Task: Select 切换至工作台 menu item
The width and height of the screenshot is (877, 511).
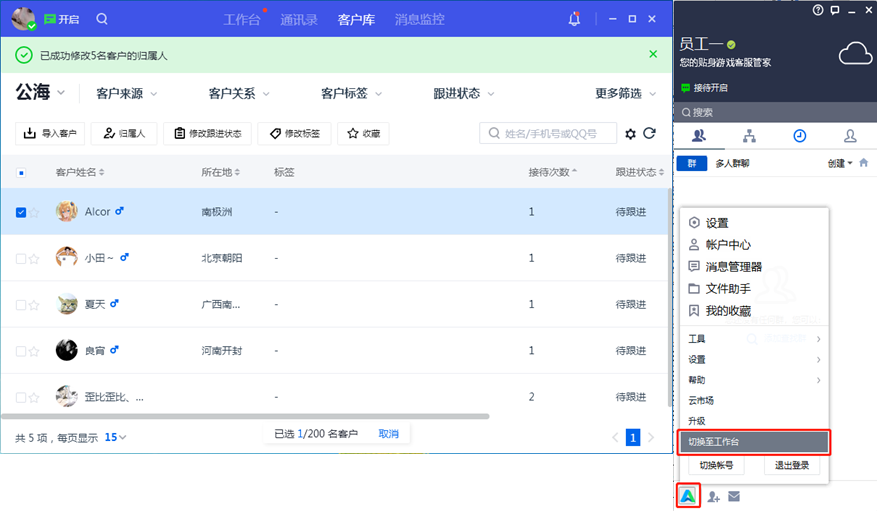Action: point(753,442)
